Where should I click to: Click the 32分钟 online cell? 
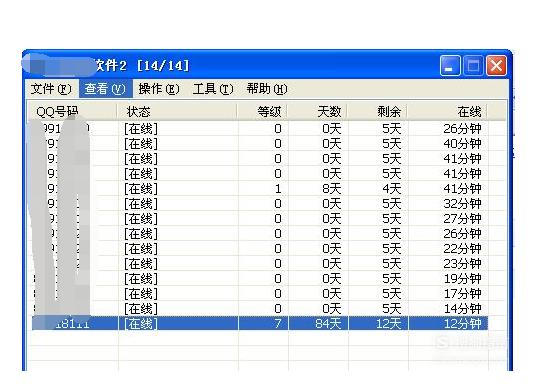tap(462, 204)
